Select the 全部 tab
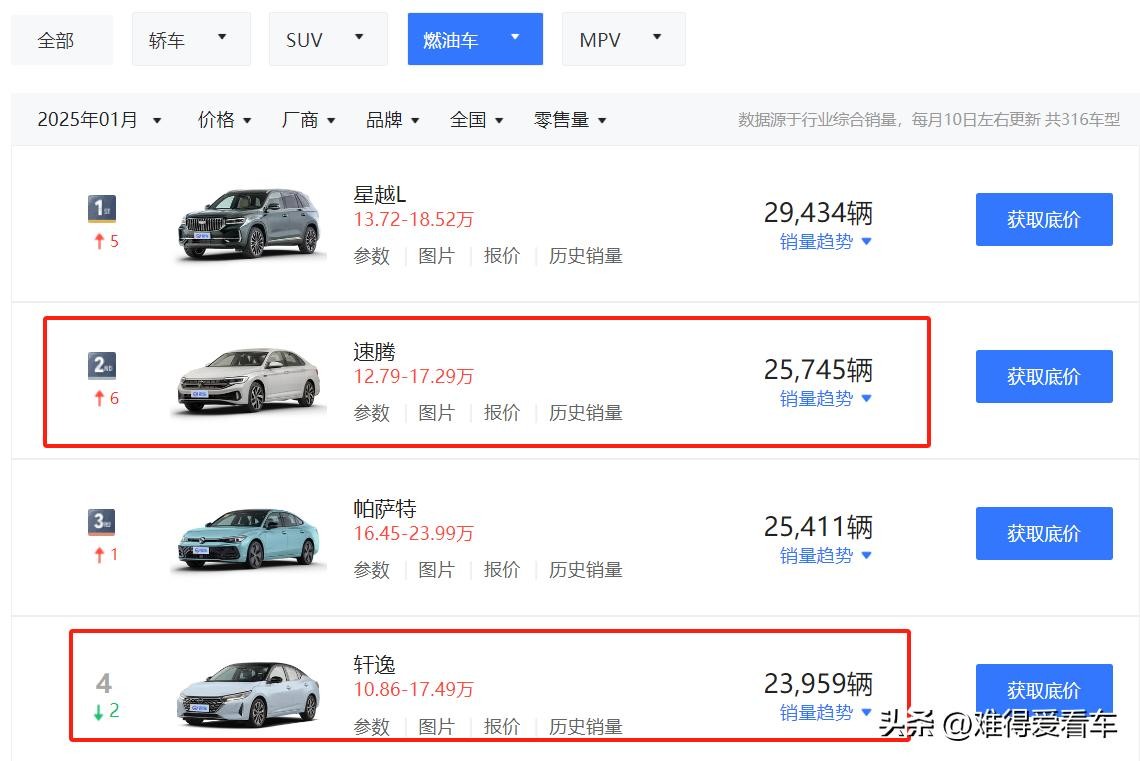 point(56,41)
